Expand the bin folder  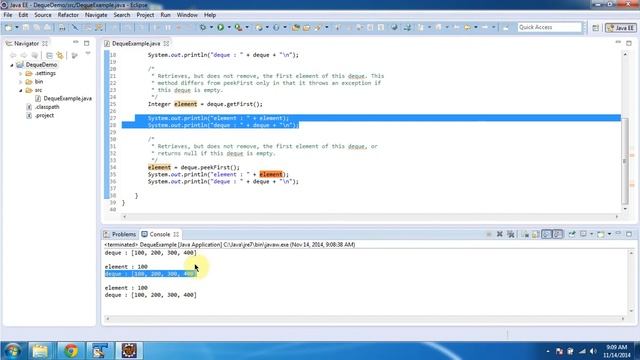[20, 82]
